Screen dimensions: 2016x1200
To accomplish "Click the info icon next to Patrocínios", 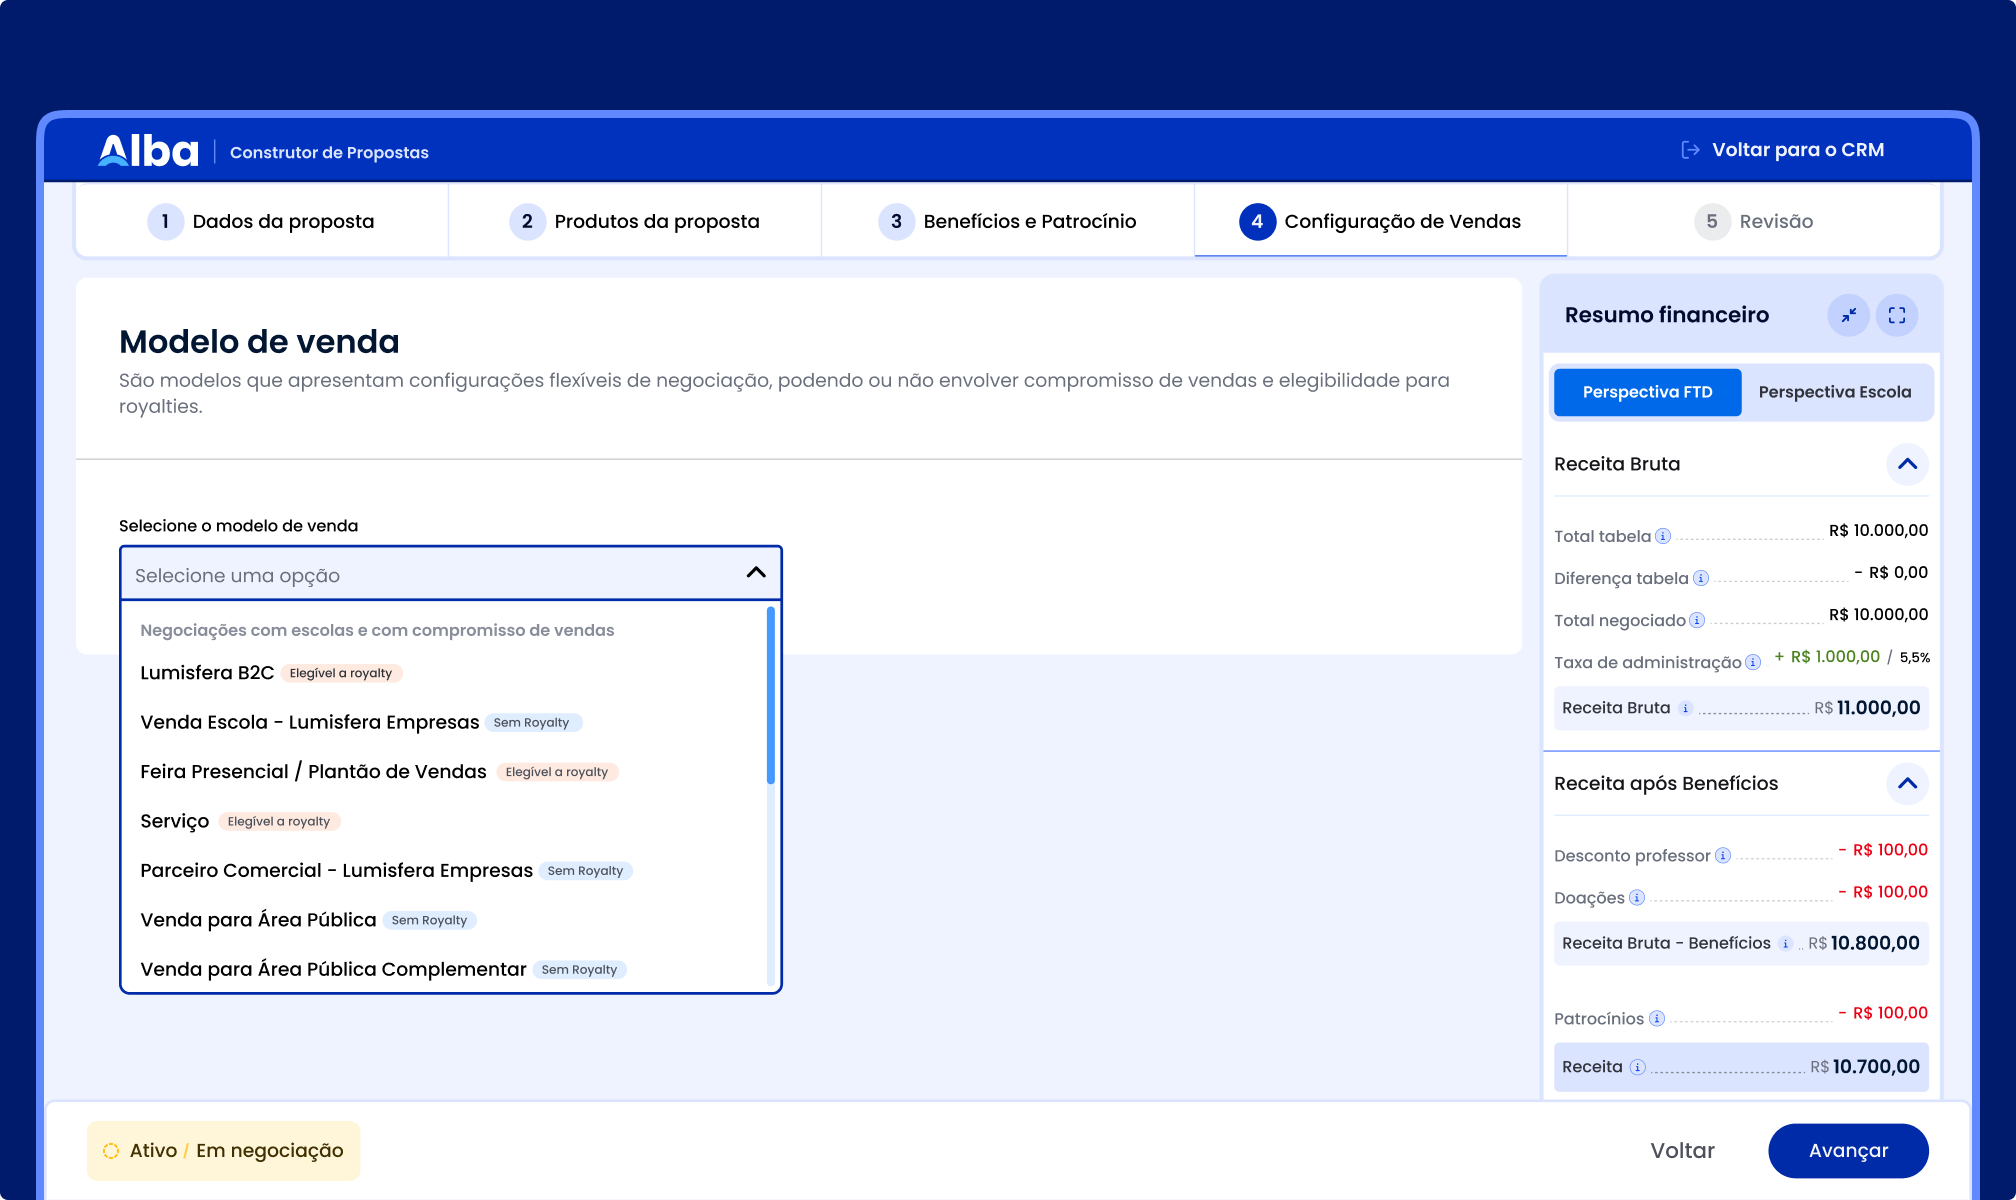I will point(1657,1018).
